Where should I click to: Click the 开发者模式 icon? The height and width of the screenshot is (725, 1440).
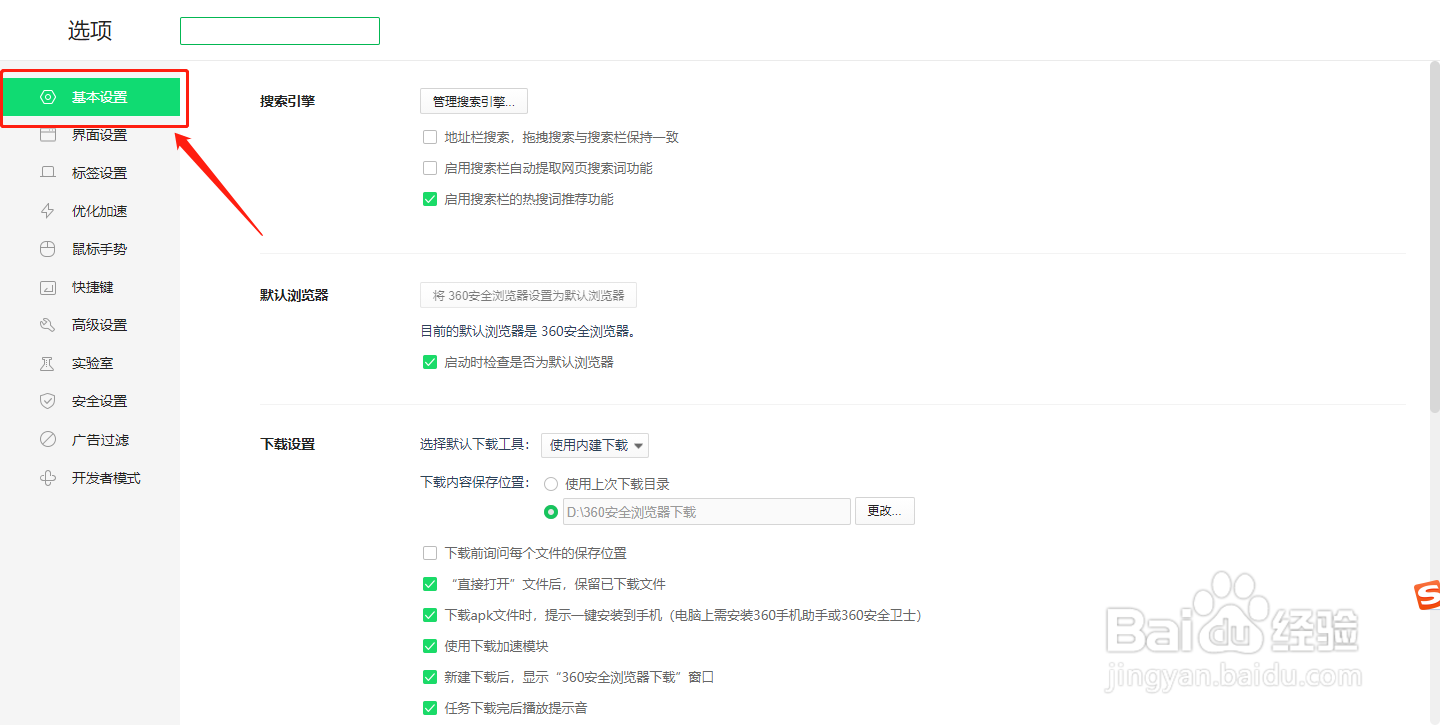47,478
